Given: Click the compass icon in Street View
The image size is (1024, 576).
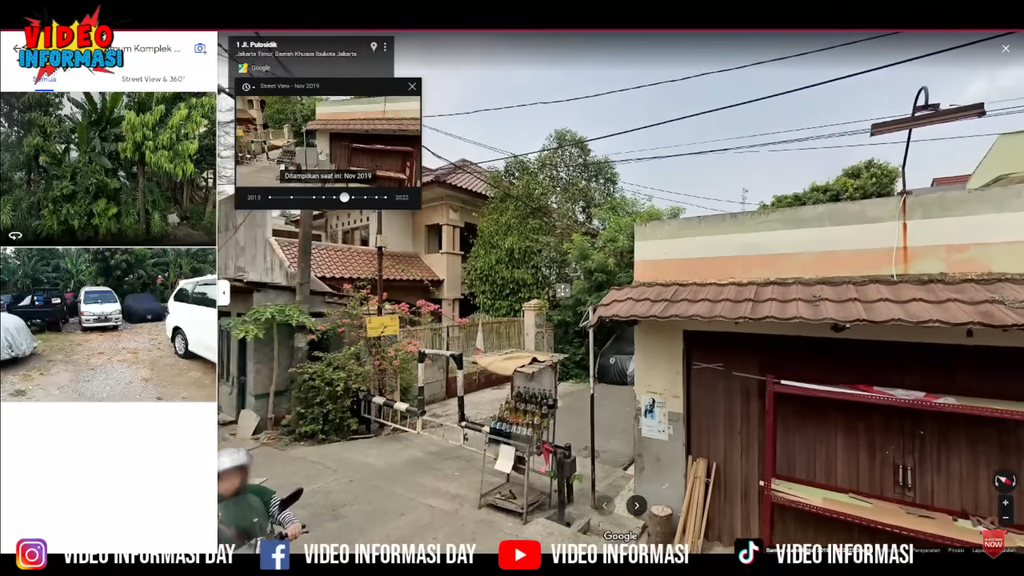Looking at the screenshot, I should (x=1005, y=482).
